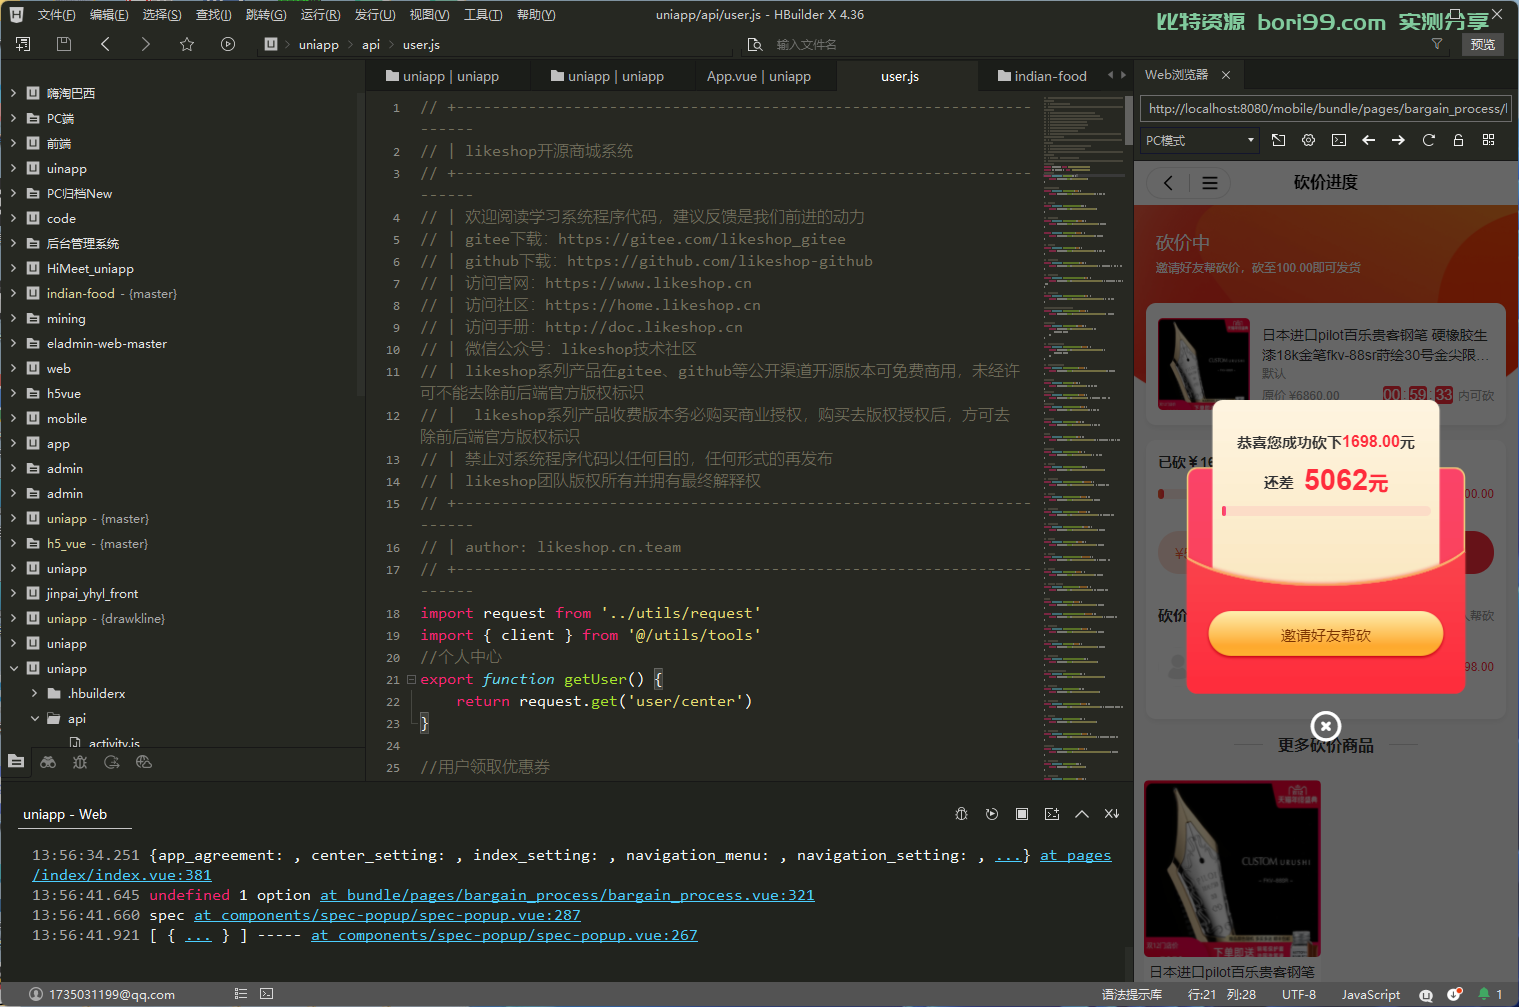
Task: Click the notification bell in status bar
Action: [x=1484, y=994]
